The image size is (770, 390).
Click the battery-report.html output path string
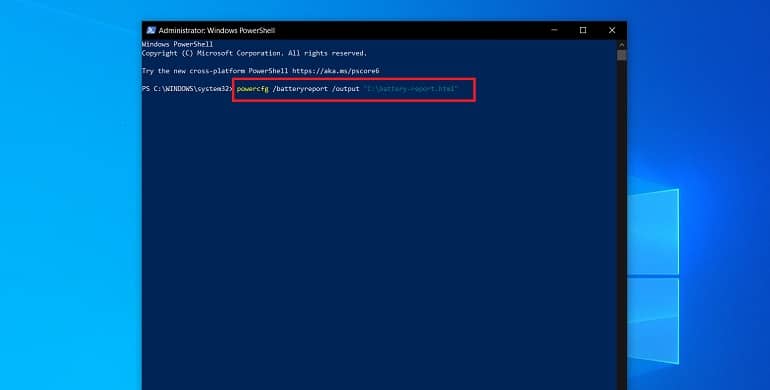click(x=411, y=89)
